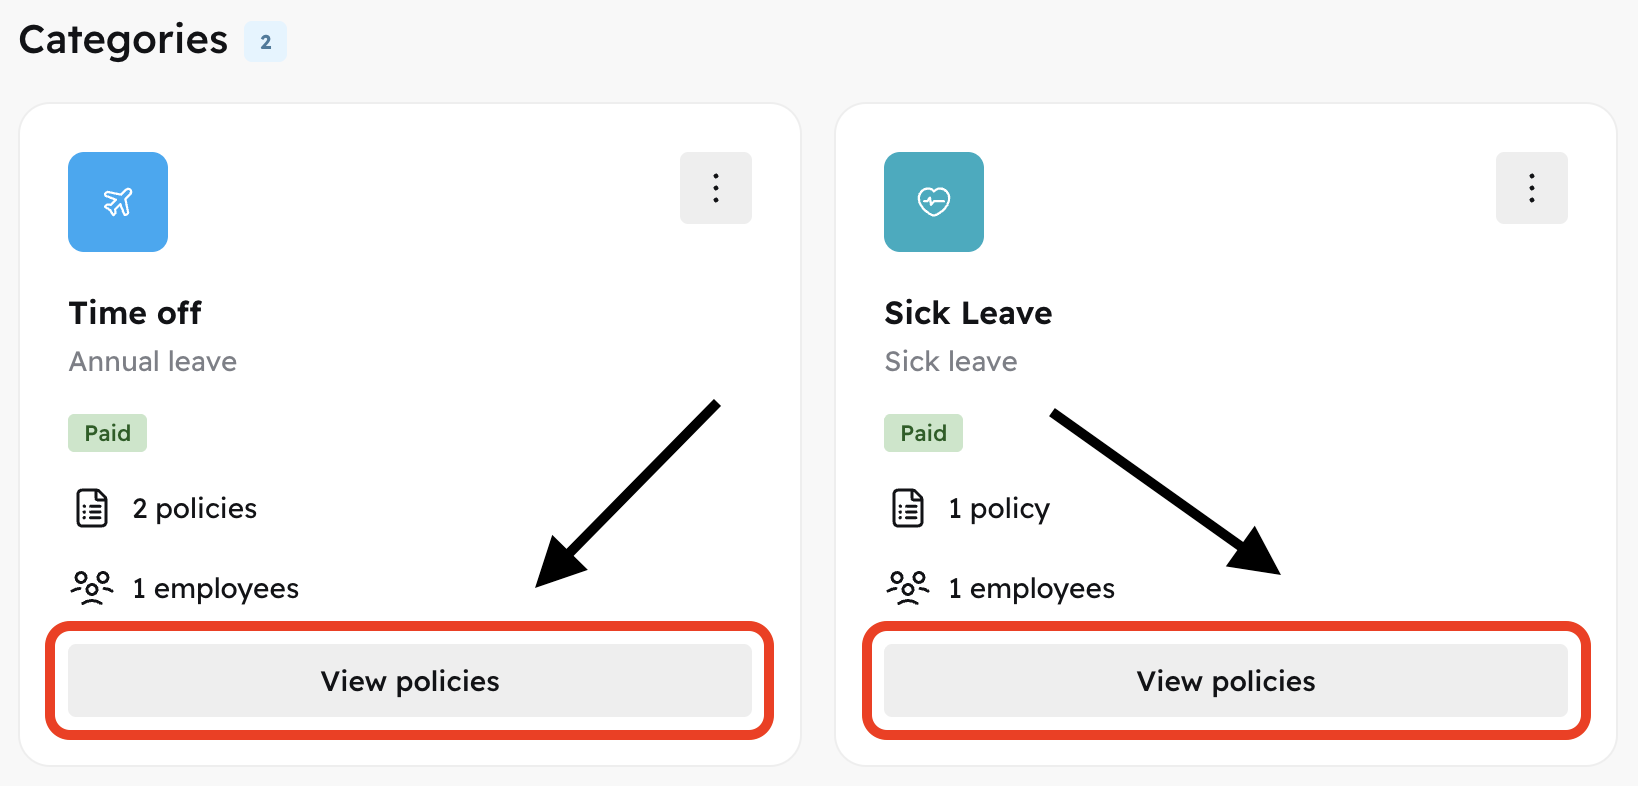The height and width of the screenshot is (786, 1638).
Task: Click the "1 policy" text
Action: (x=999, y=508)
